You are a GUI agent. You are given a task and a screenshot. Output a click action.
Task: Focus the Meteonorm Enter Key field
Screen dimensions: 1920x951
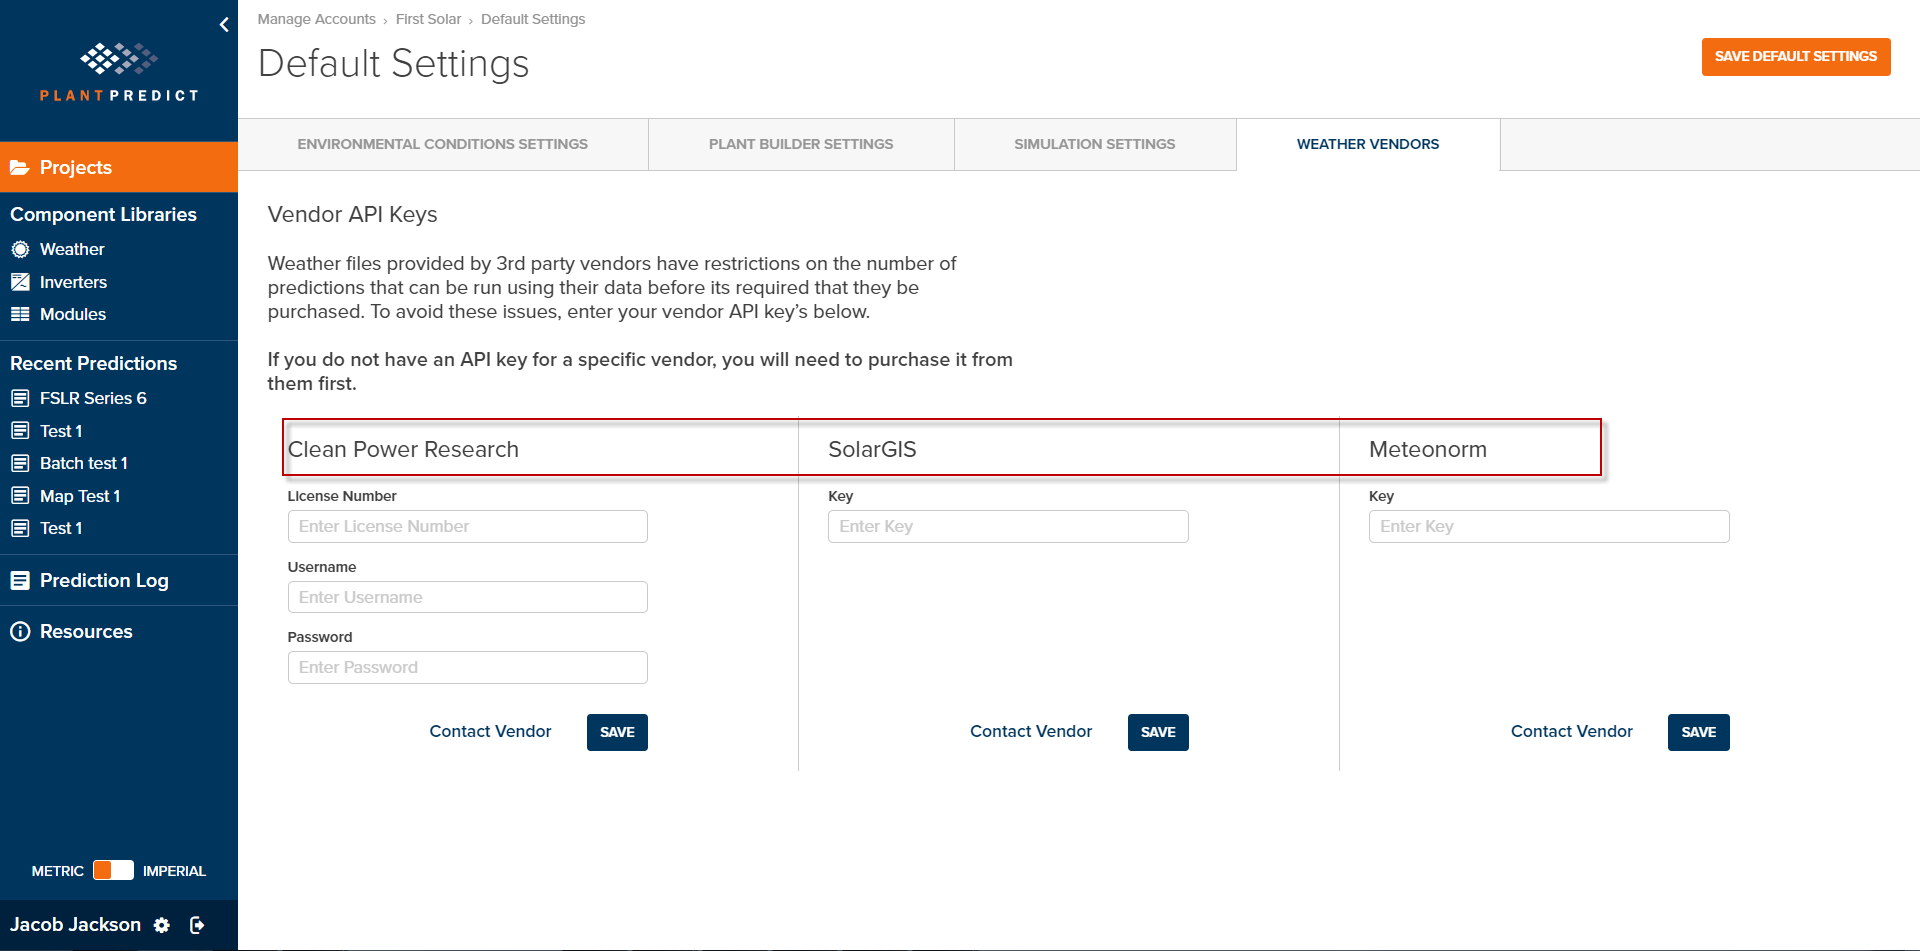pos(1549,526)
